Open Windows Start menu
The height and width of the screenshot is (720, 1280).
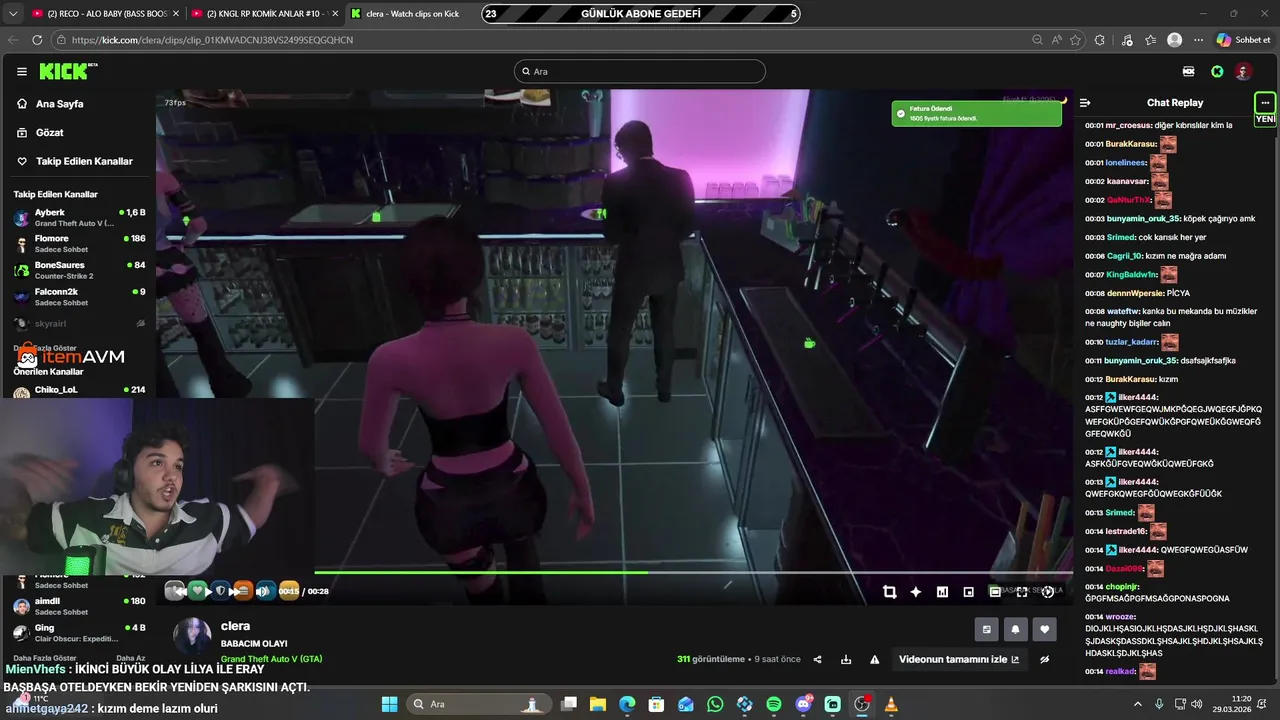click(x=389, y=704)
